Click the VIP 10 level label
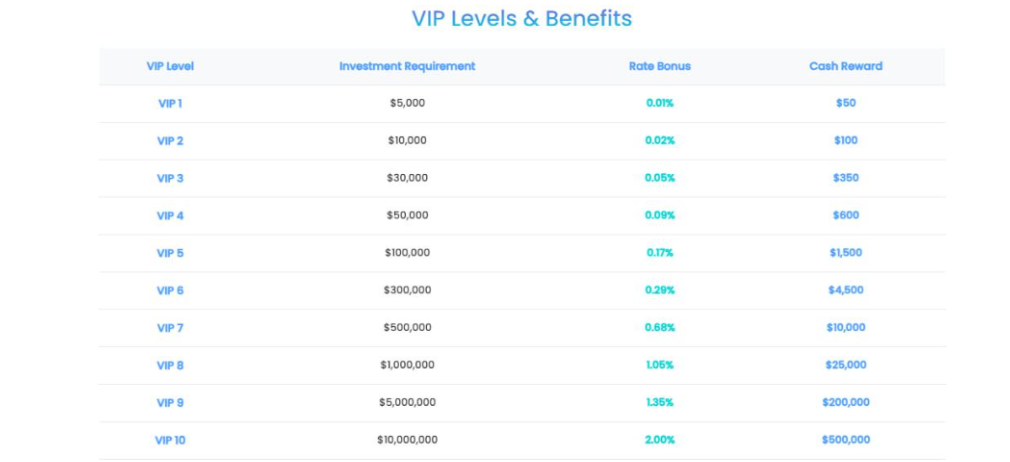 170,440
